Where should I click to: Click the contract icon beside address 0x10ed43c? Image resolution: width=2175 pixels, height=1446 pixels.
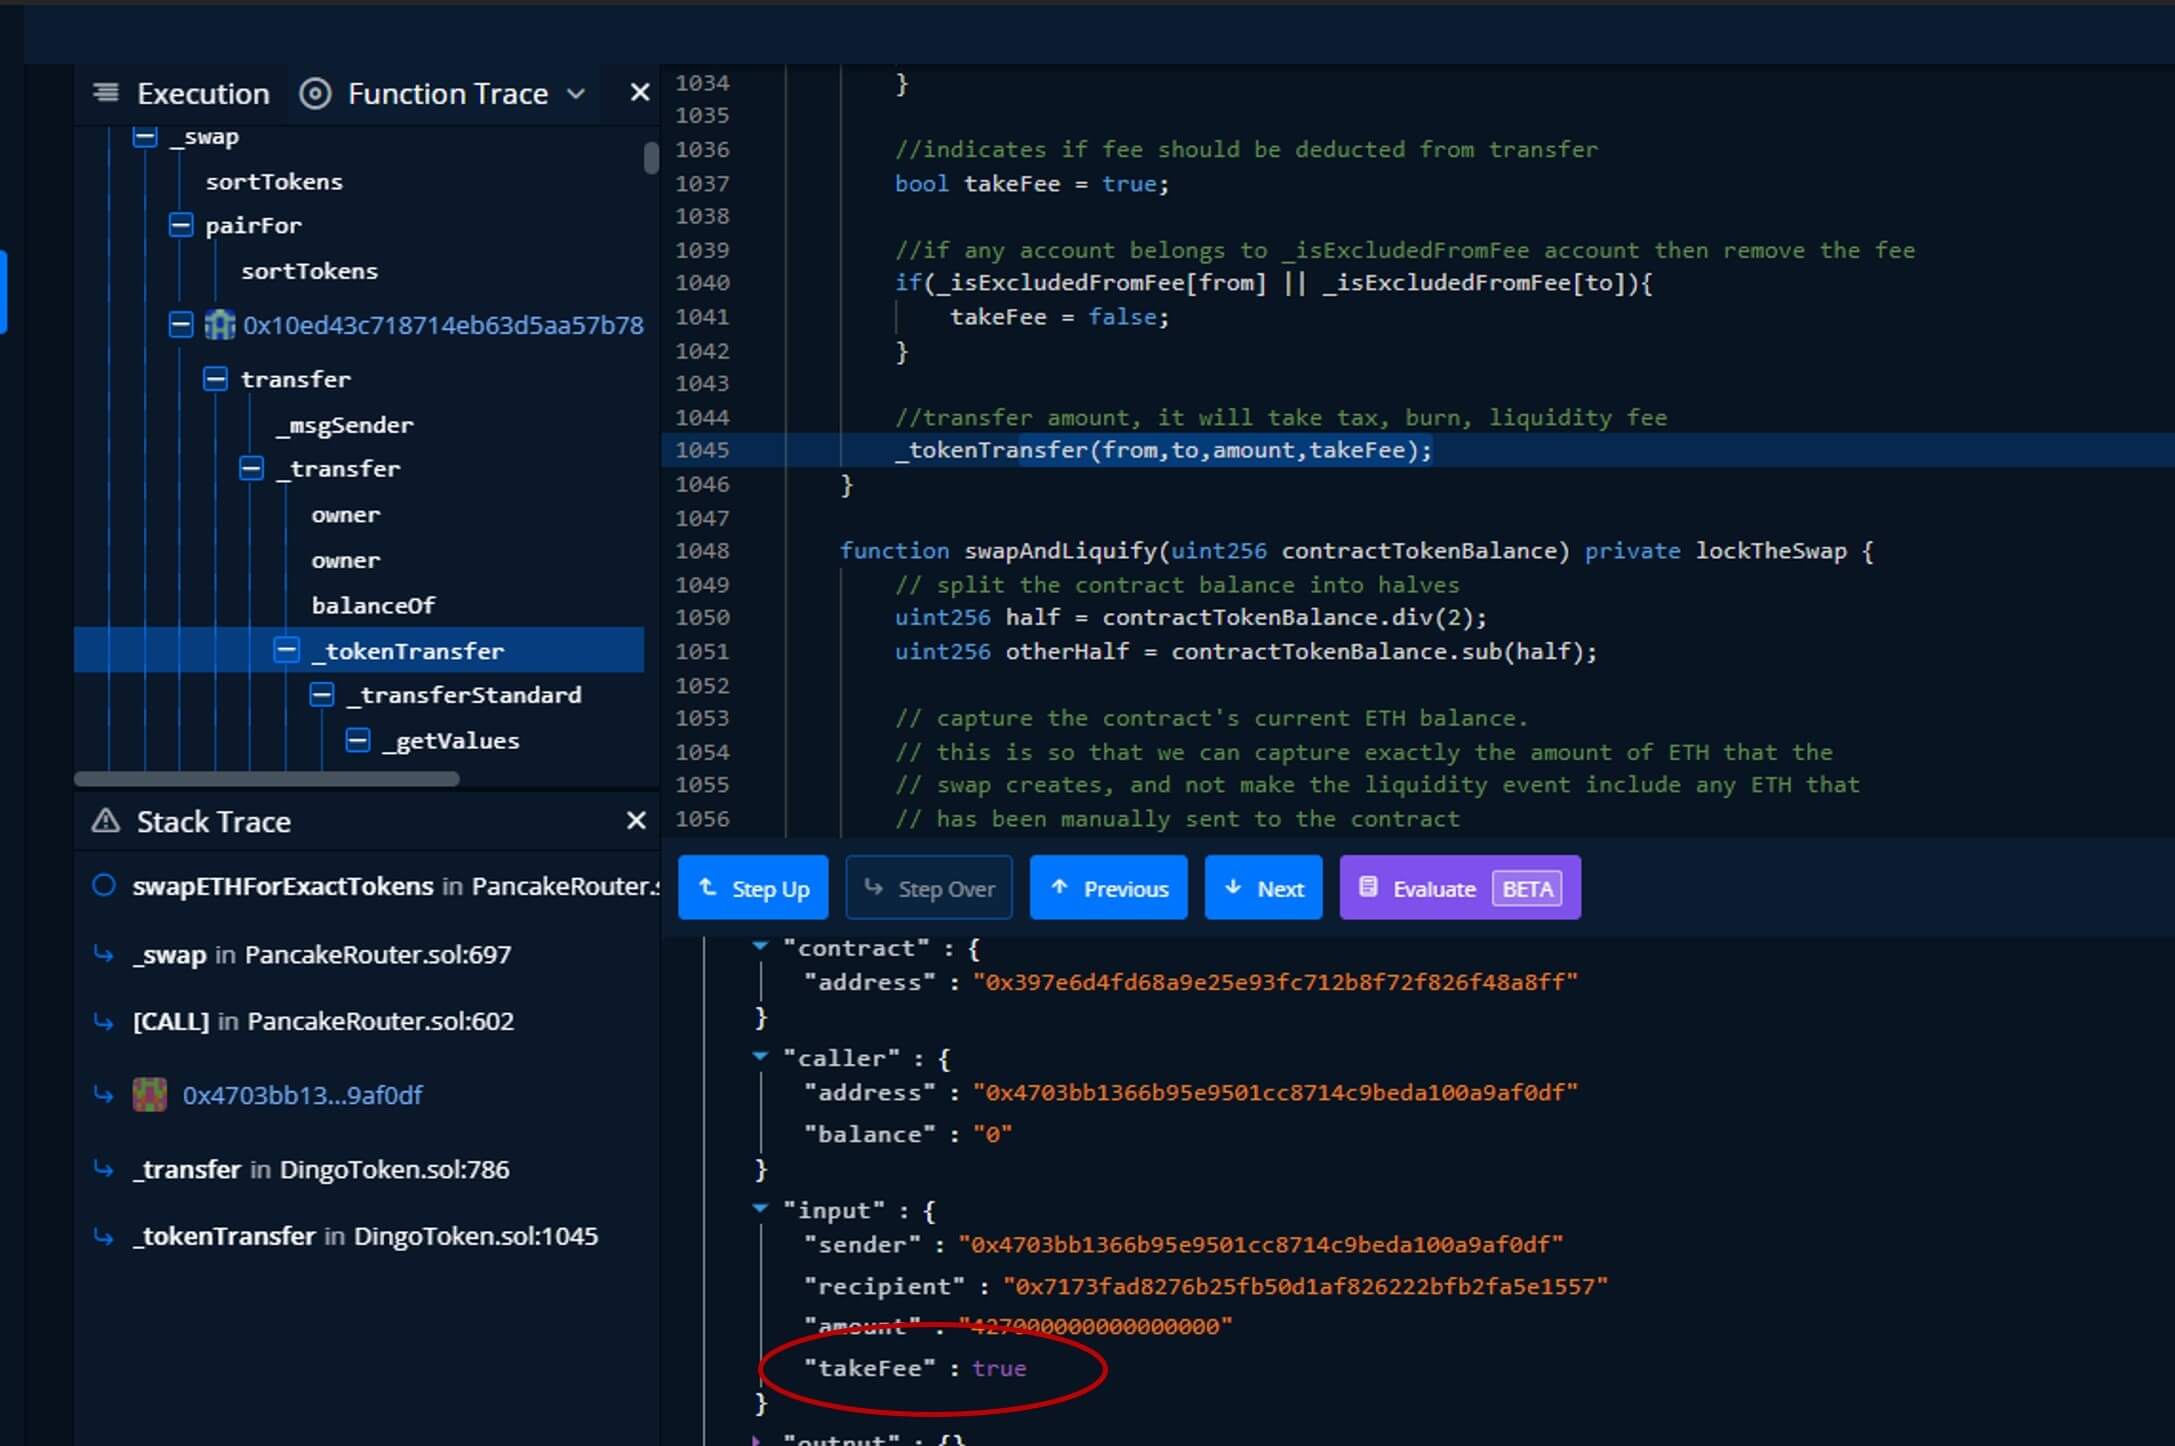pyautogui.click(x=219, y=325)
